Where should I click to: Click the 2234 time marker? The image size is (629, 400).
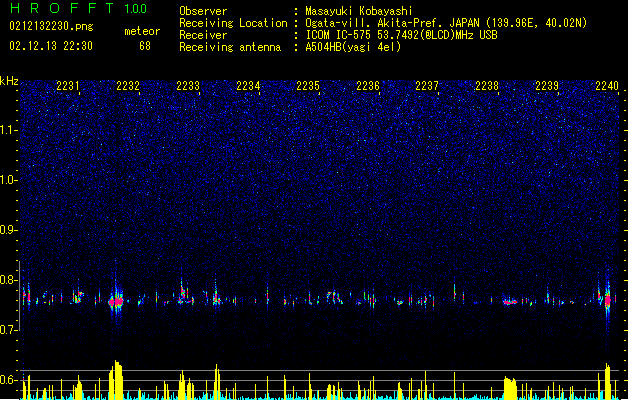tap(248, 86)
